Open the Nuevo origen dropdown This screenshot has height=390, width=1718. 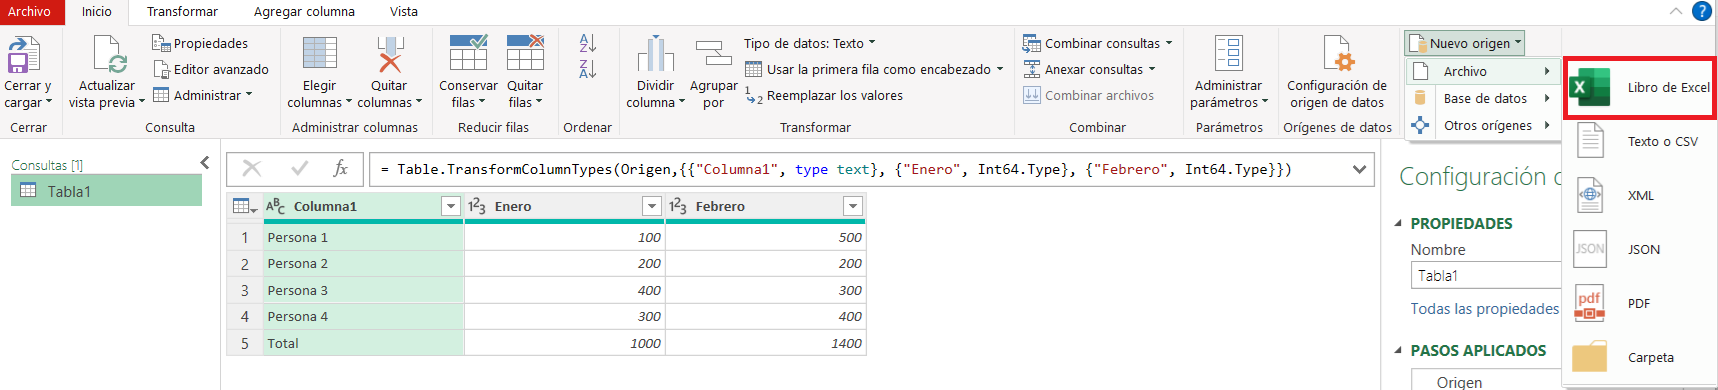click(1465, 43)
